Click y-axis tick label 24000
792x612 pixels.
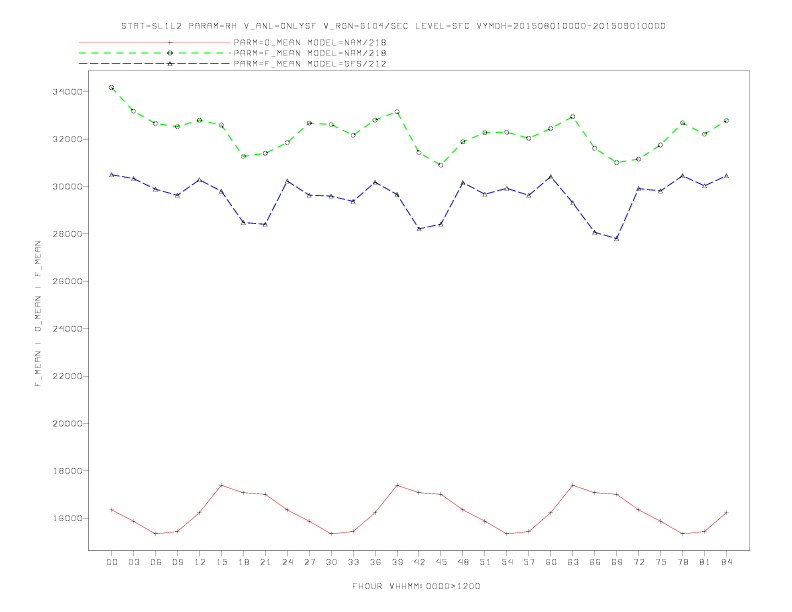67,329
